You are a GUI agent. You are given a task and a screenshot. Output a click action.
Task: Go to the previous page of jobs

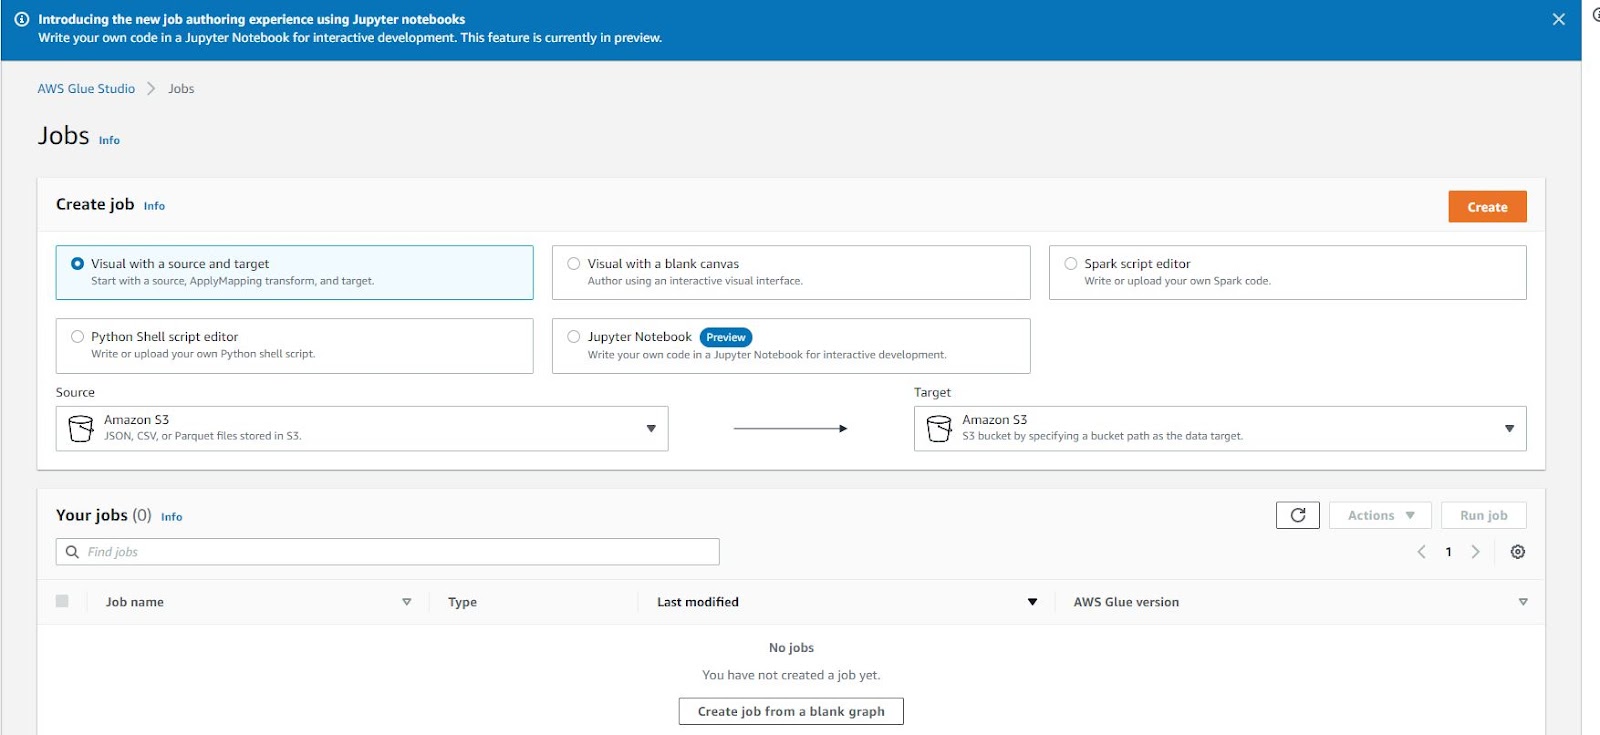(1421, 552)
